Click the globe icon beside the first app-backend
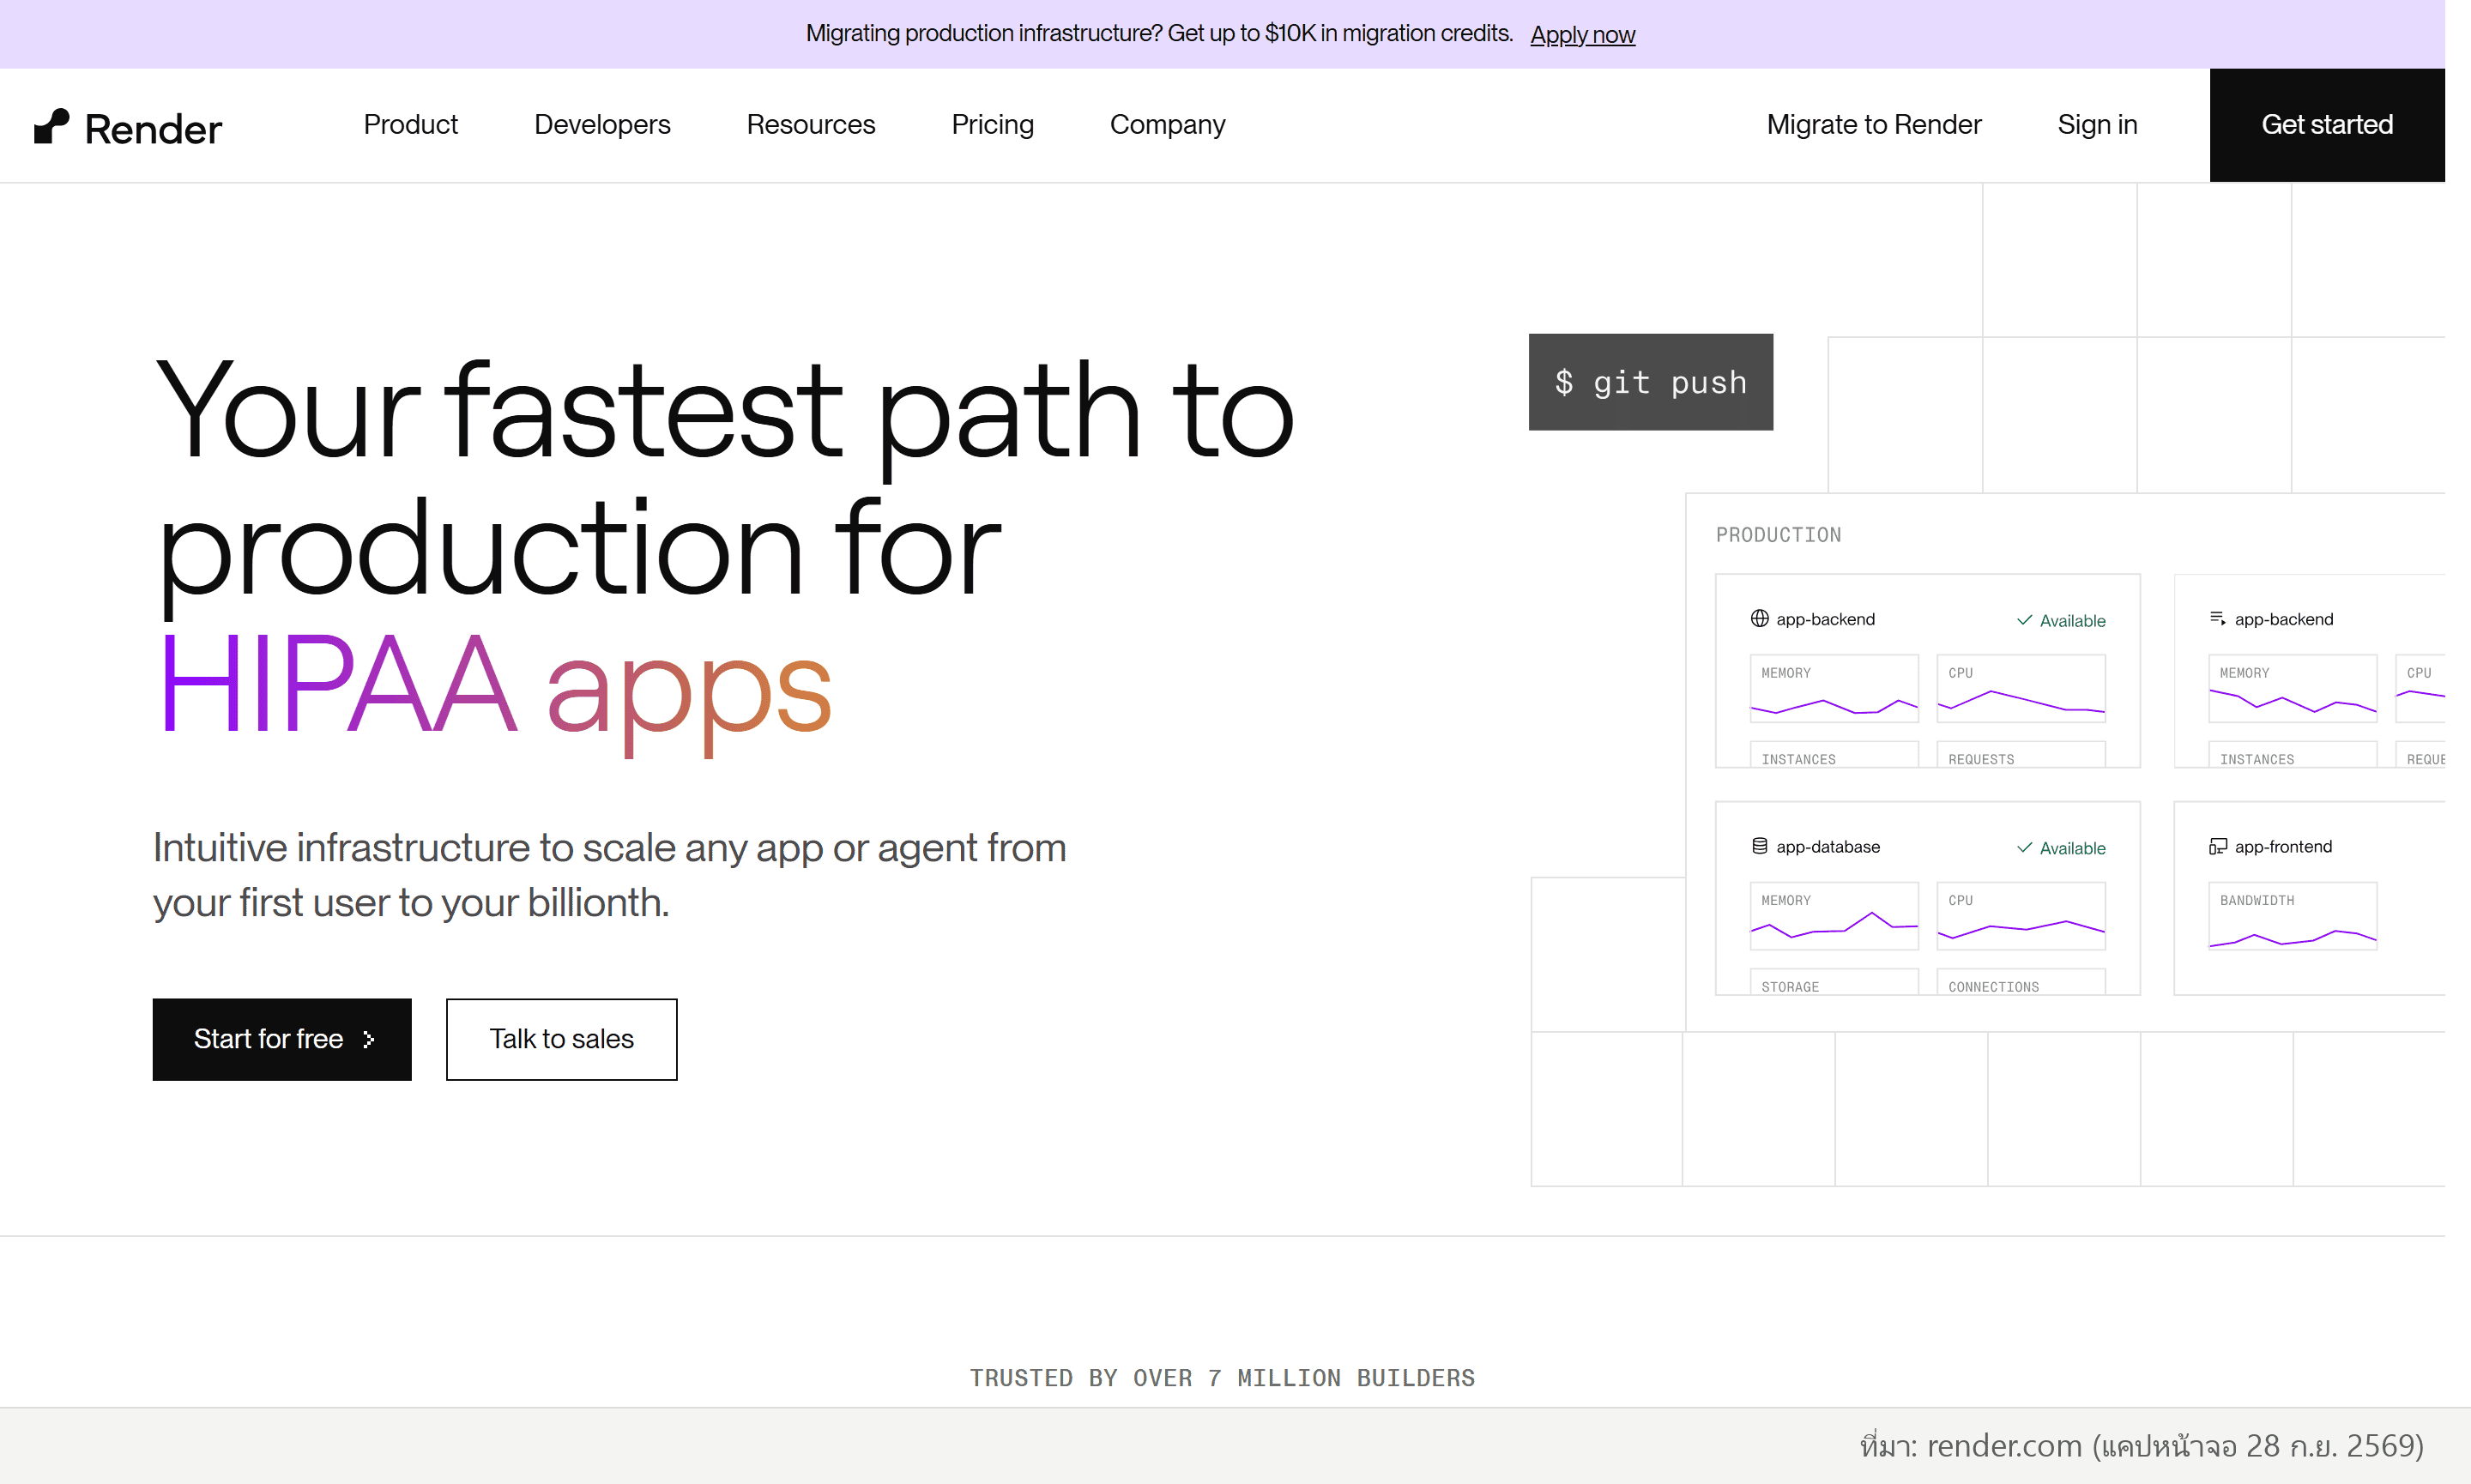This screenshot has height=1484, width=2471. 1759,619
